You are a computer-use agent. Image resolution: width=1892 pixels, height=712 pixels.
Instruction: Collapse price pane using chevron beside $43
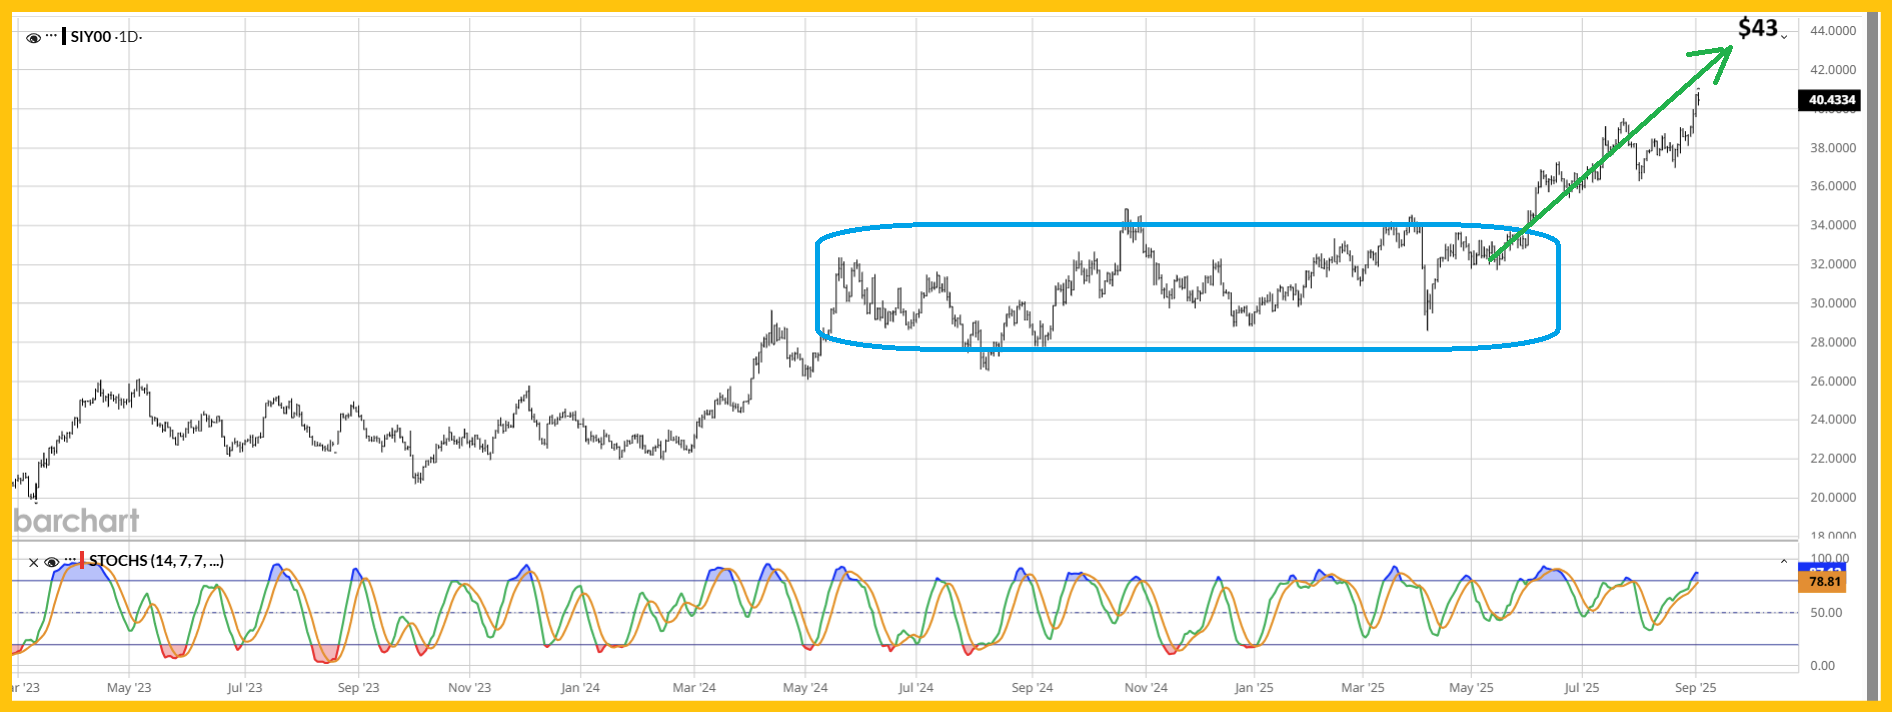(1784, 37)
